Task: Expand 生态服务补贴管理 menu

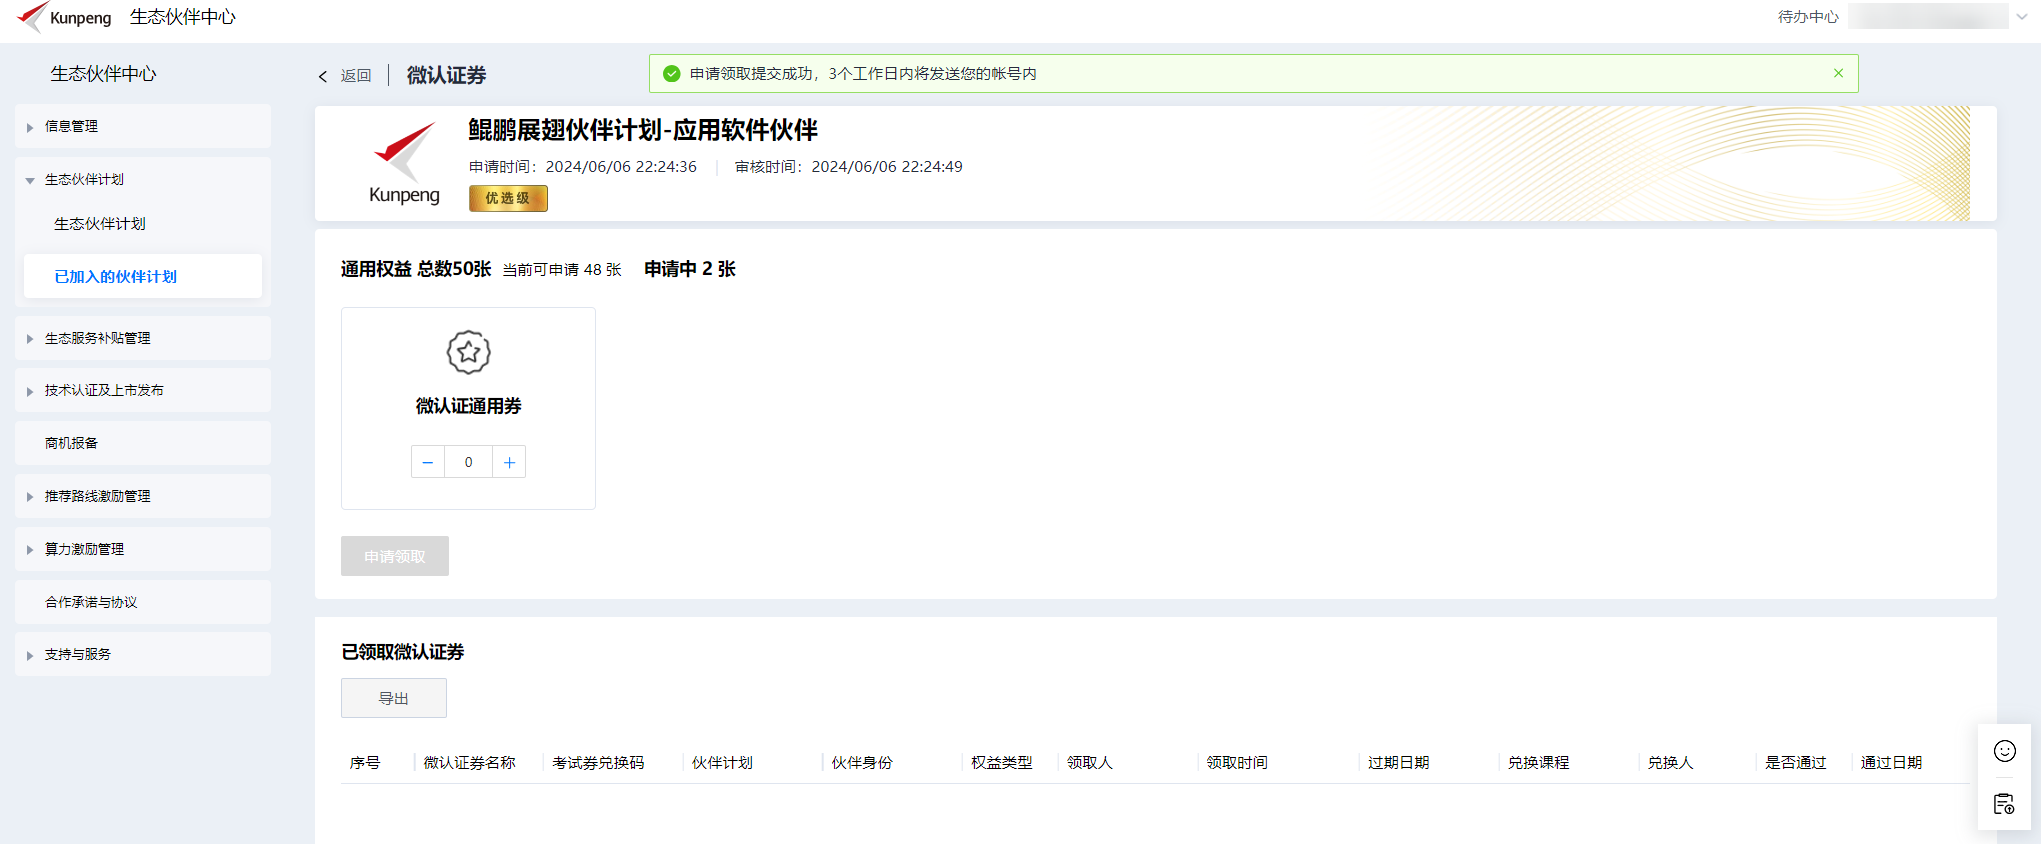Action: tap(143, 338)
